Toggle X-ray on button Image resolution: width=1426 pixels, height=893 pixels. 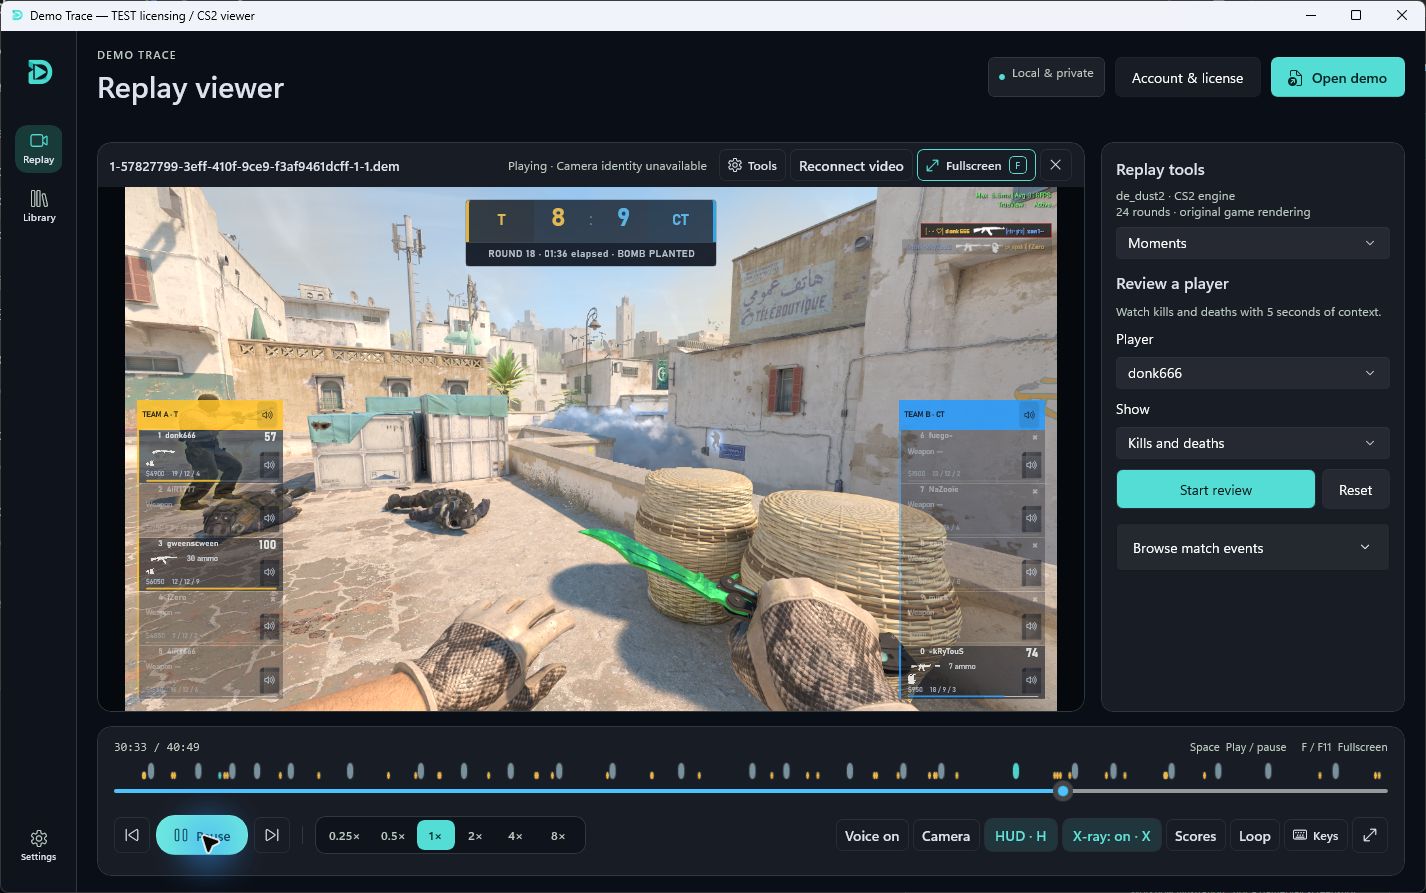1111,835
